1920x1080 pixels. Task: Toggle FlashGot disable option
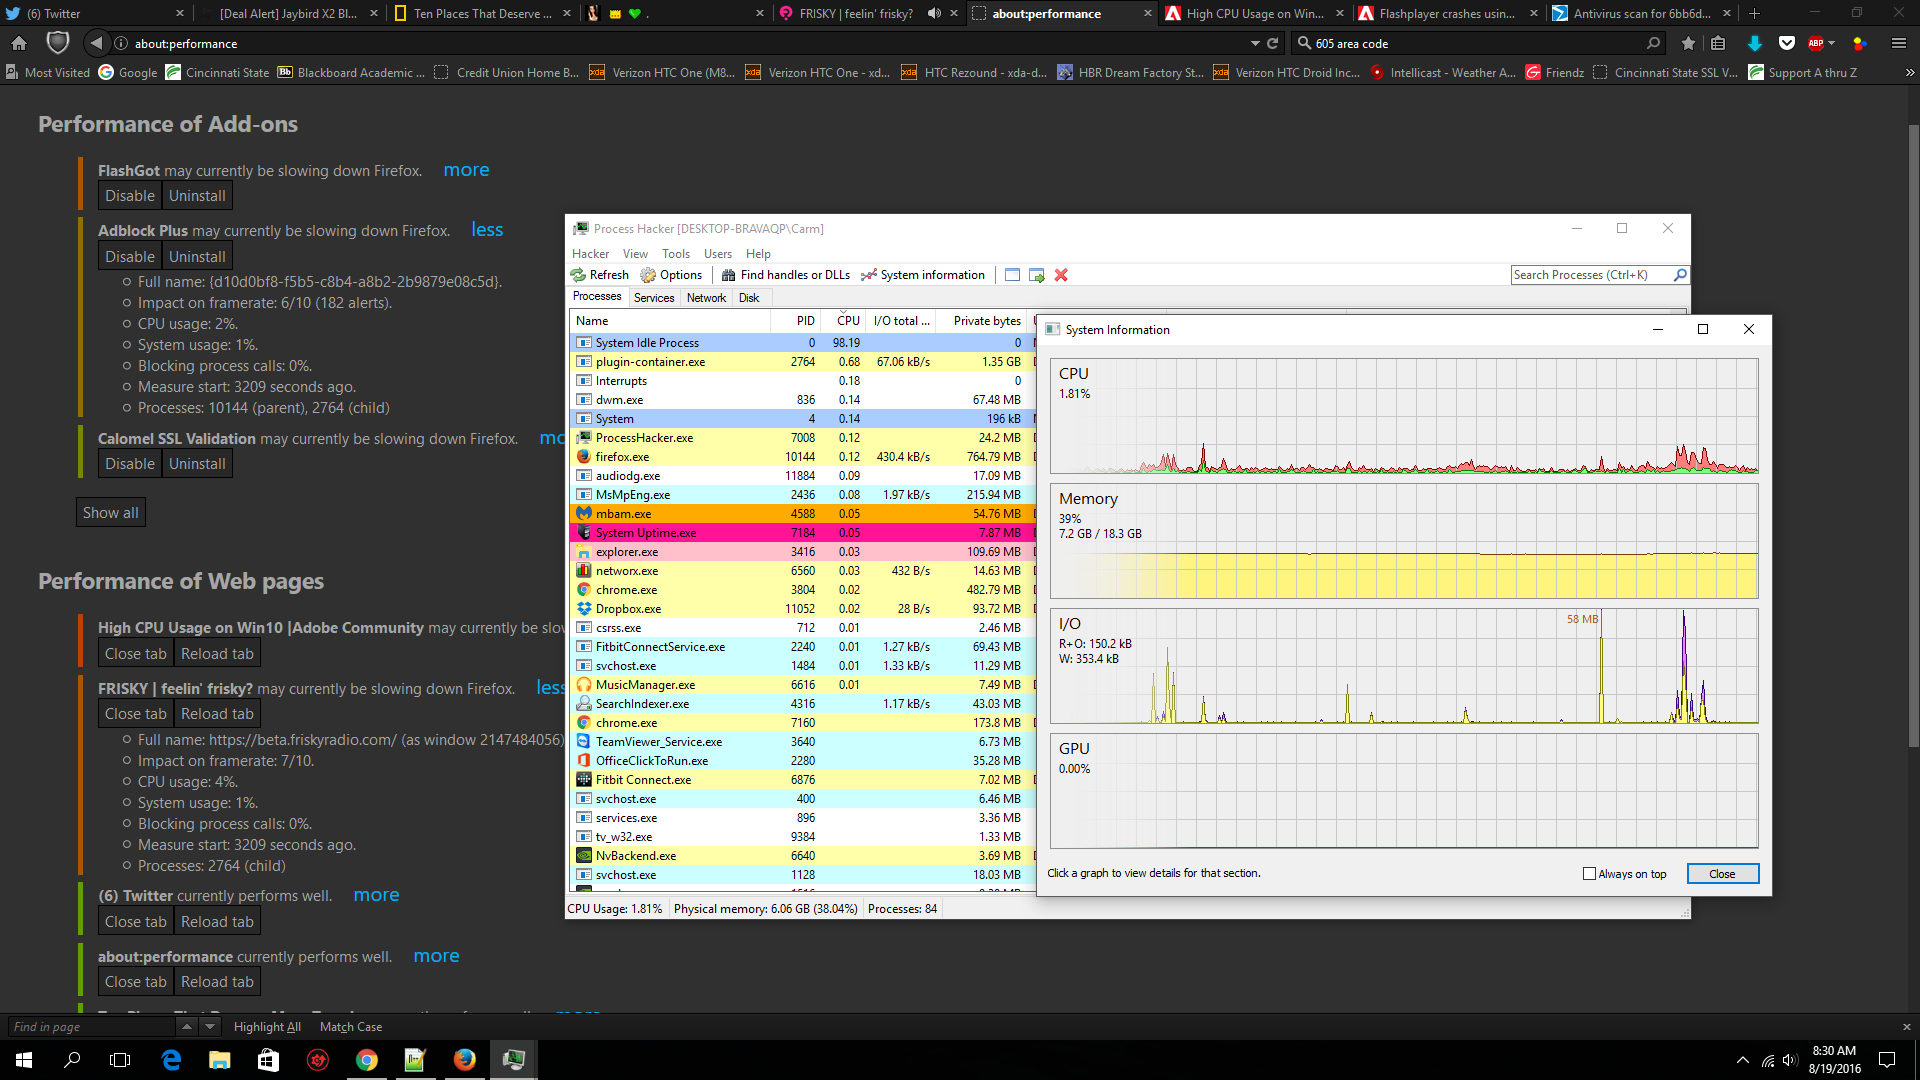128,195
